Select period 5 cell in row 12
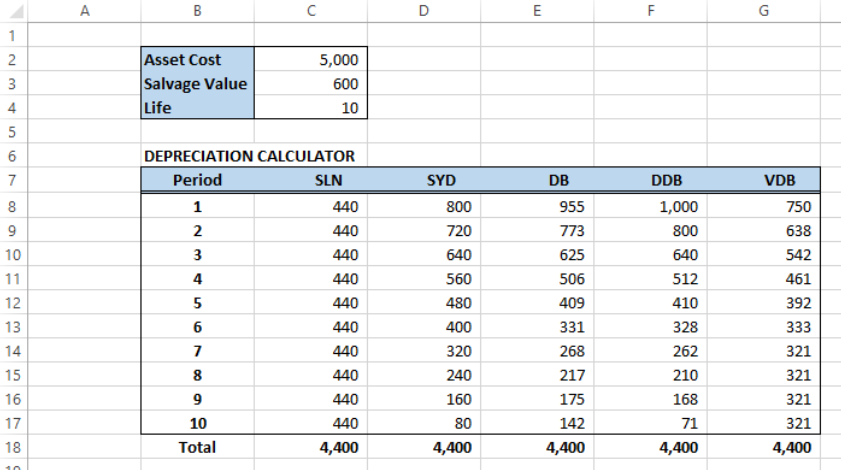This screenshot has width=841, height=470. pos(197,303)
